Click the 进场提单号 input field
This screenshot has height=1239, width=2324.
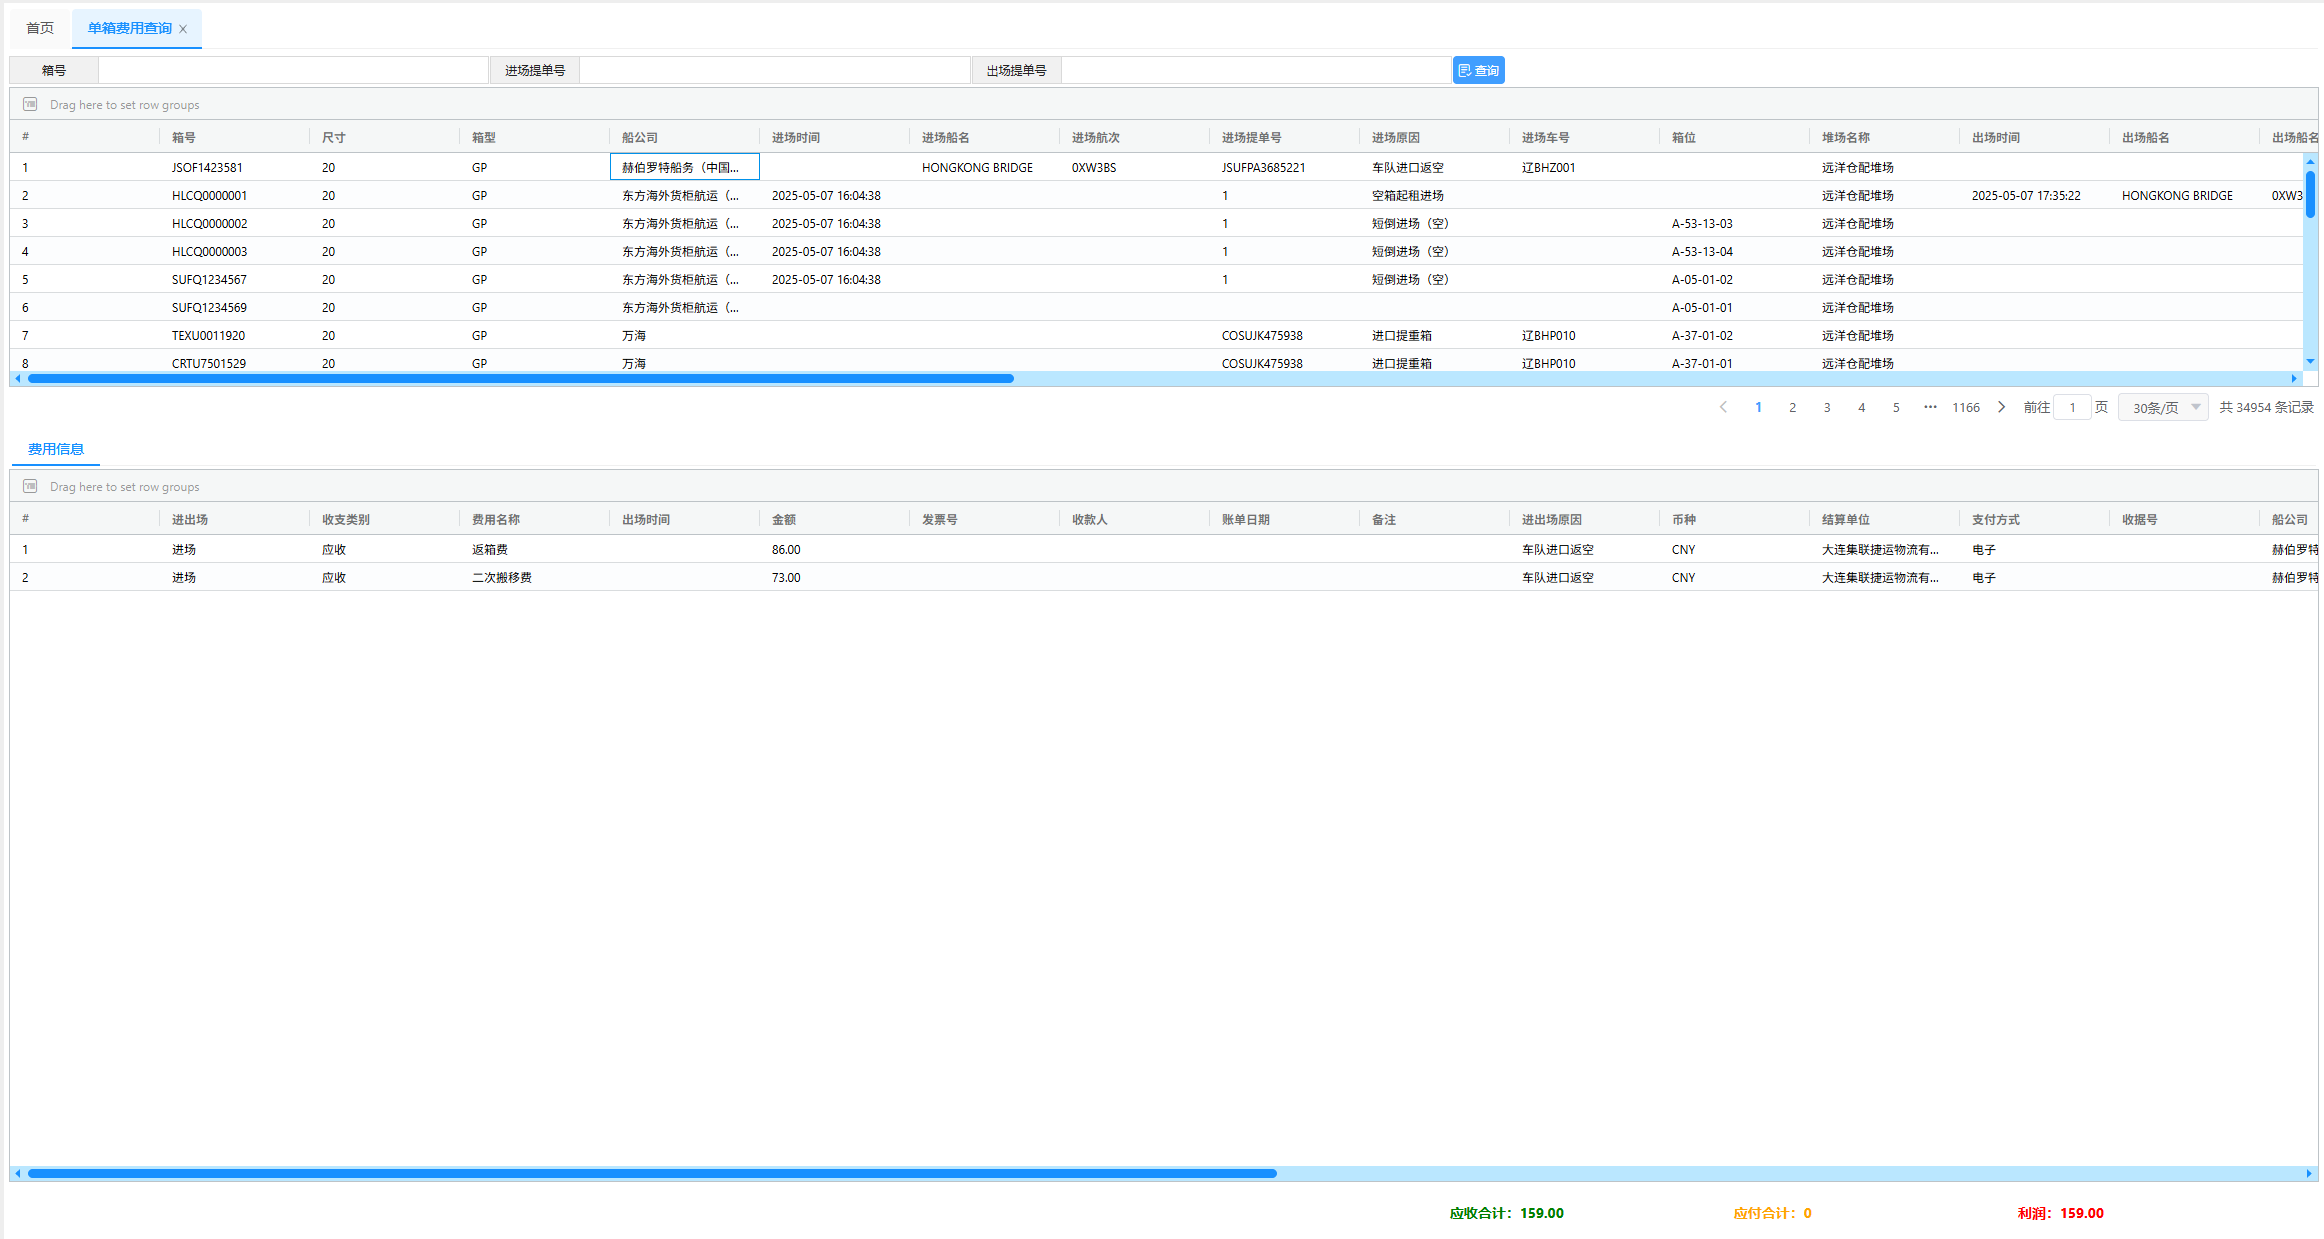point(775,70)
